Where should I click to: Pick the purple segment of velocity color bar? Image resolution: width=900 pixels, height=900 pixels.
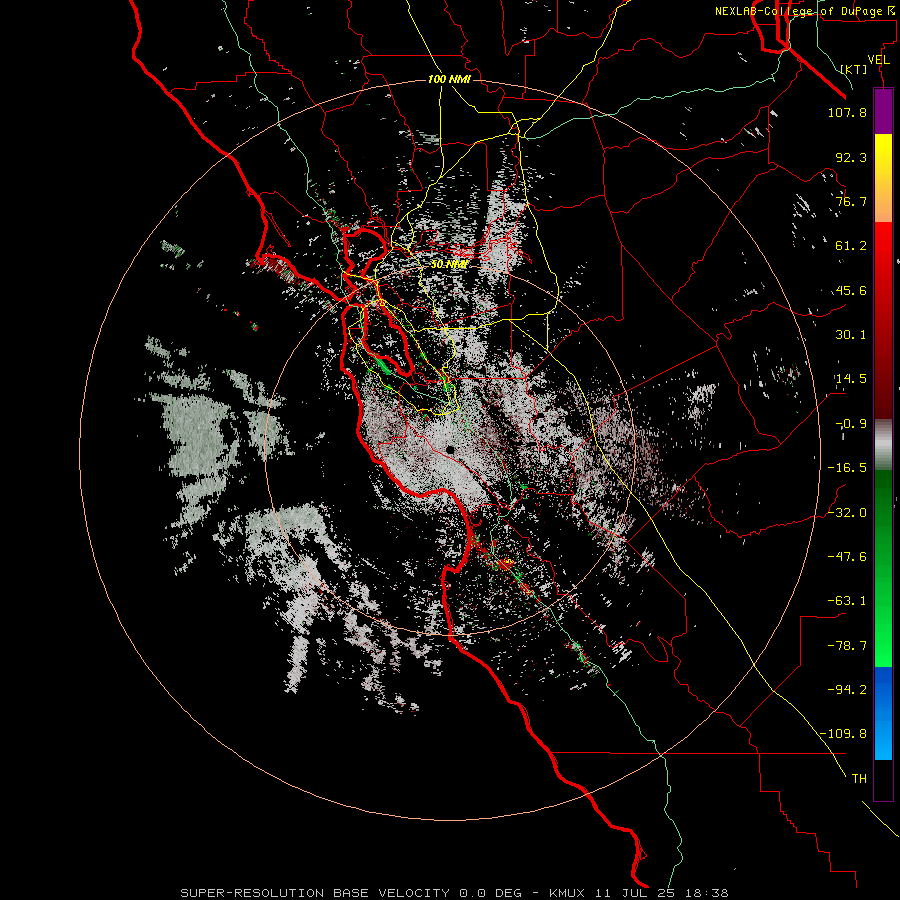tap(883, 111)
